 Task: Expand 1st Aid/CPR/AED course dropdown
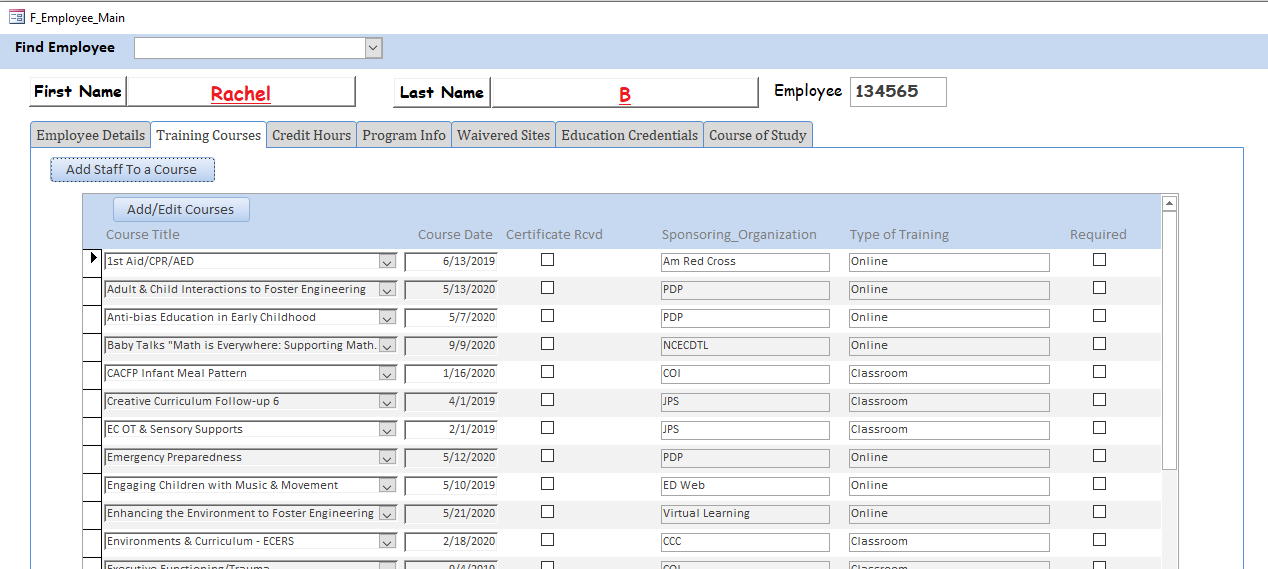click(387, 262)
